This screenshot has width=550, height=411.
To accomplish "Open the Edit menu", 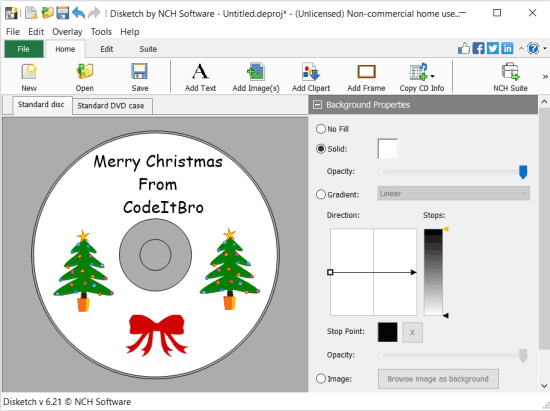I will [36, 32].
